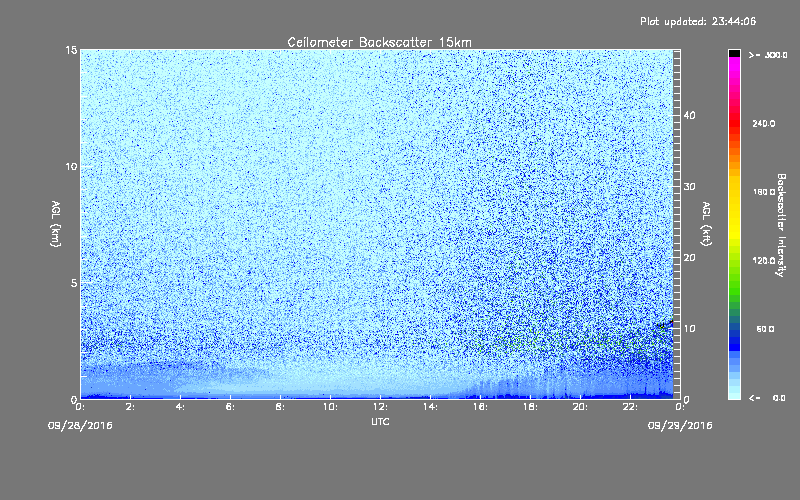
Task: Click the UTC x-axis label
Action: (380, 421)
